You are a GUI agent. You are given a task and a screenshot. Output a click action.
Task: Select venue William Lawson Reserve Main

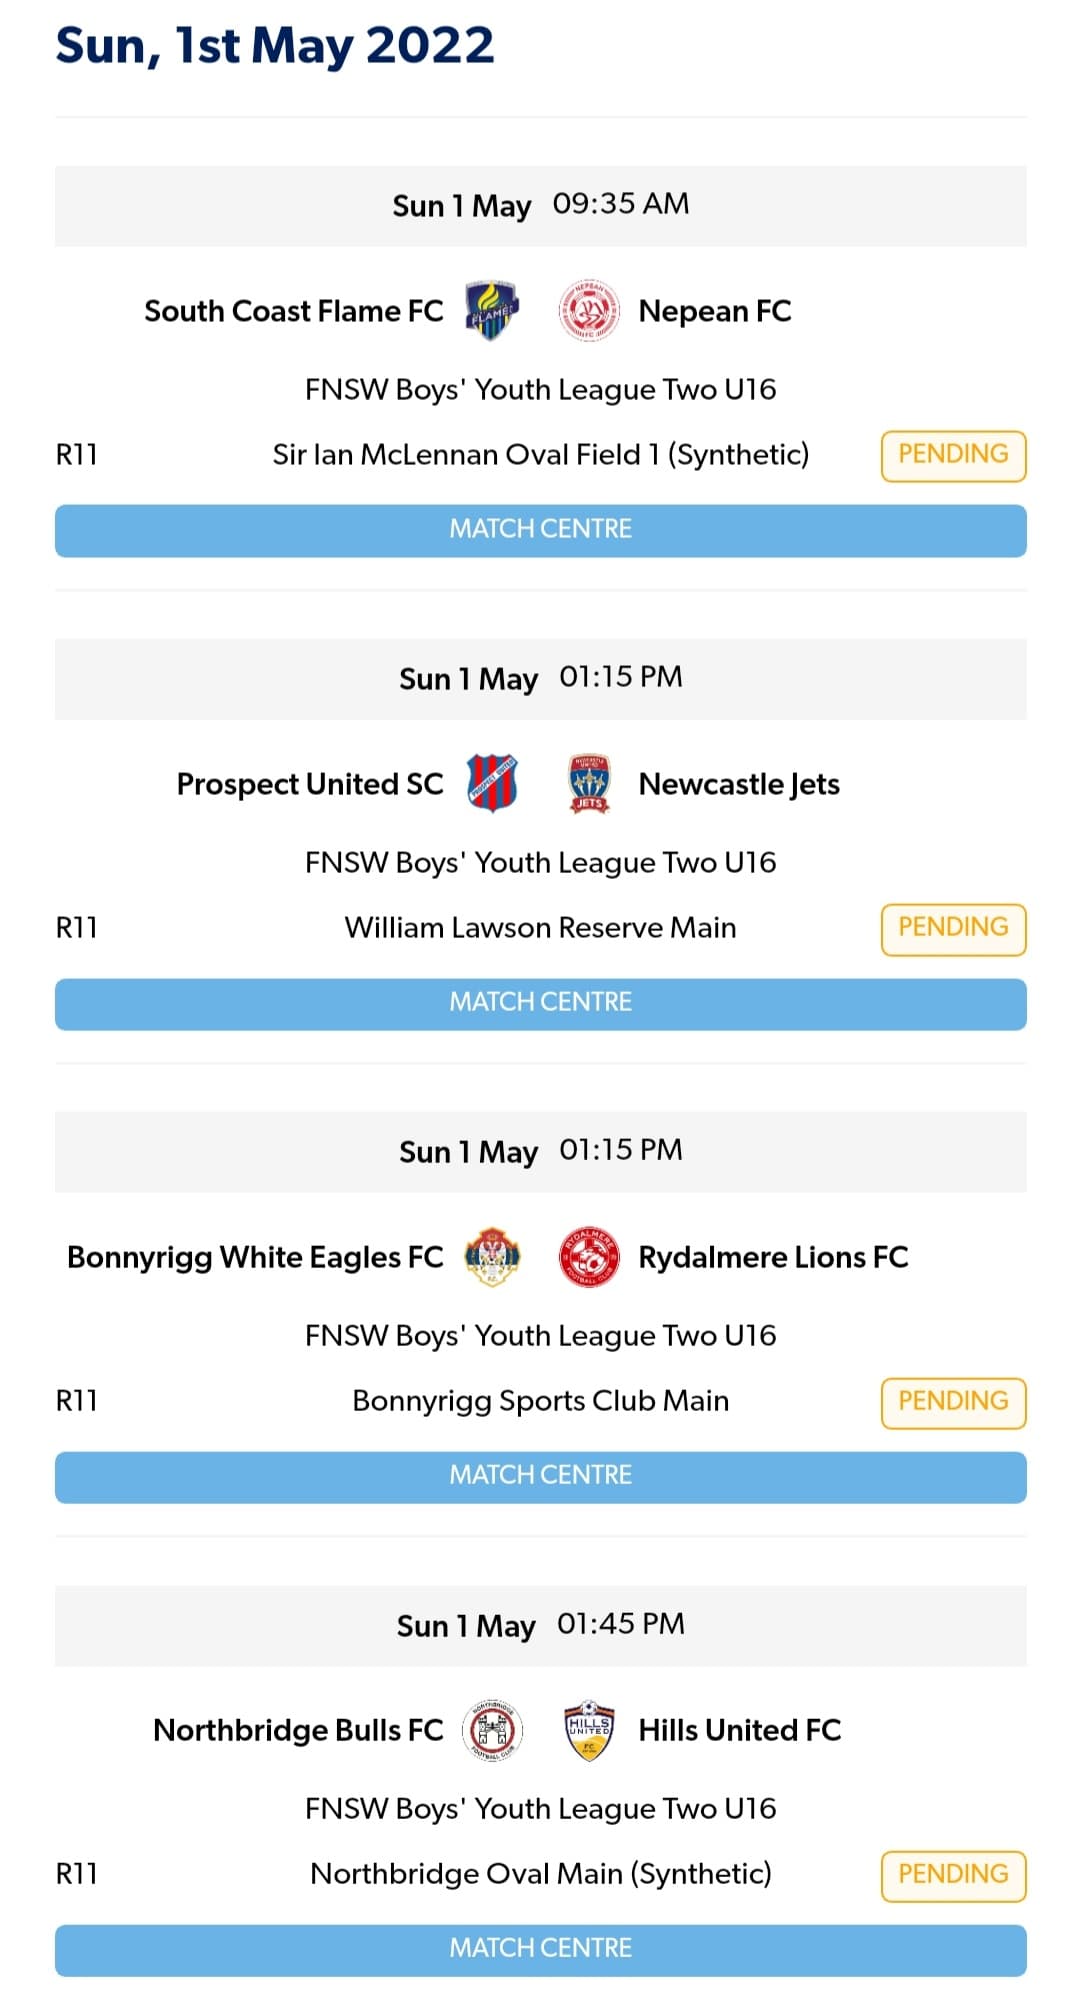click(x=541, y=927)
